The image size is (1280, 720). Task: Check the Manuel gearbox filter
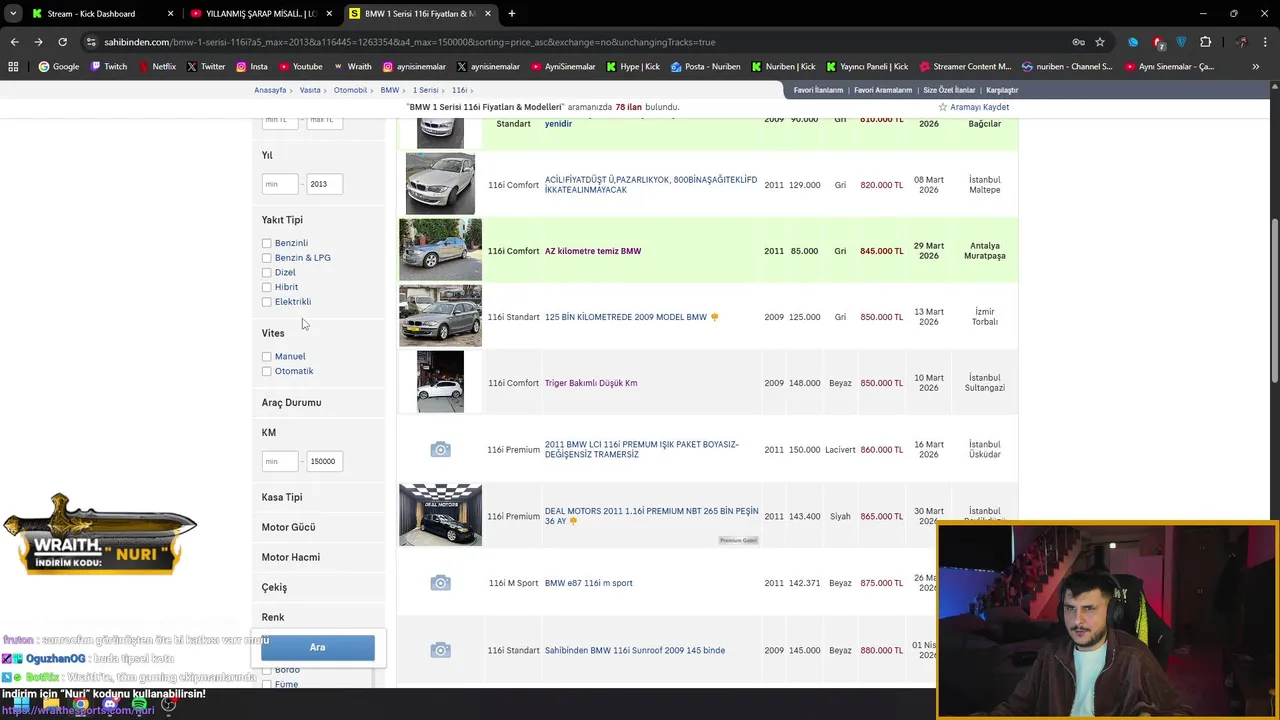pyautogui.click(x=266, y=357)
